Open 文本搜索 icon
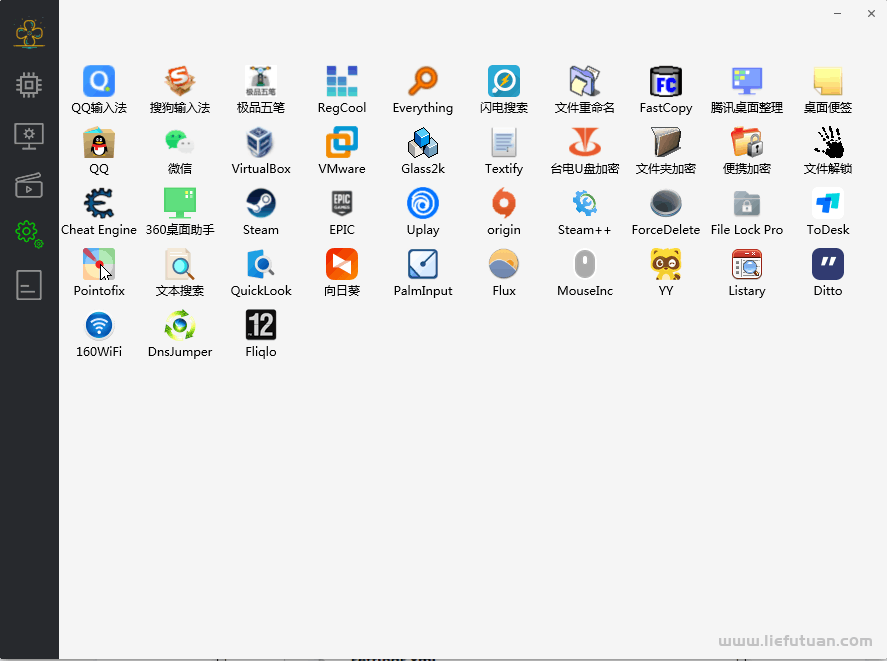Image resolution: width=887 pixels, height=661 pixels. (x=180, y=264)
